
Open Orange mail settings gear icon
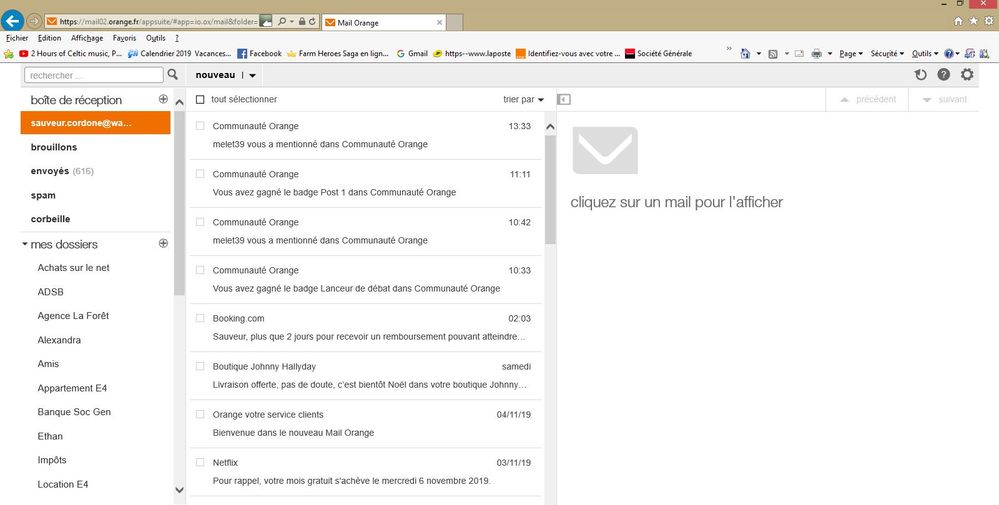[967, 75]
